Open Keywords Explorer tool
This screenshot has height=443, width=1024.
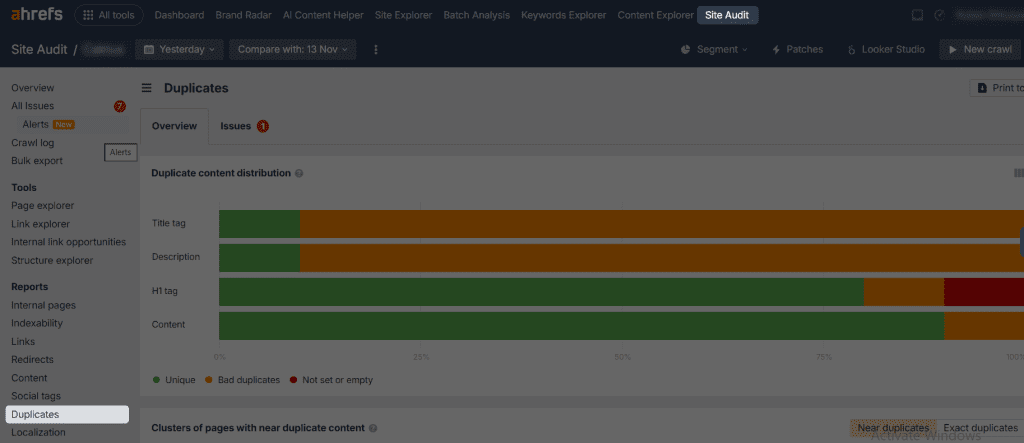point(564,15)
